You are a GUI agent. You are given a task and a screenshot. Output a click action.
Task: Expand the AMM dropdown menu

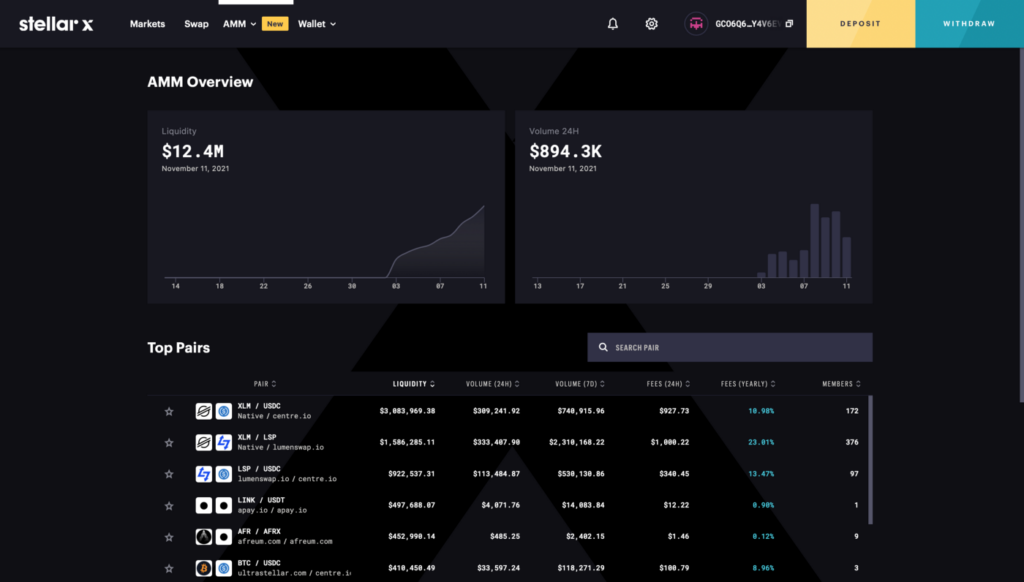240,24
